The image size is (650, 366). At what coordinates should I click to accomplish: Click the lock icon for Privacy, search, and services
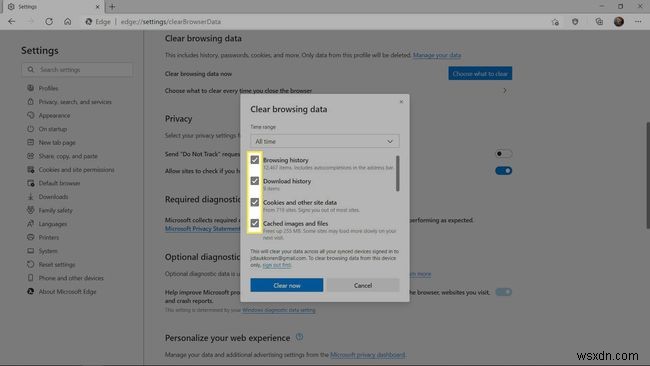click(30, 102)
